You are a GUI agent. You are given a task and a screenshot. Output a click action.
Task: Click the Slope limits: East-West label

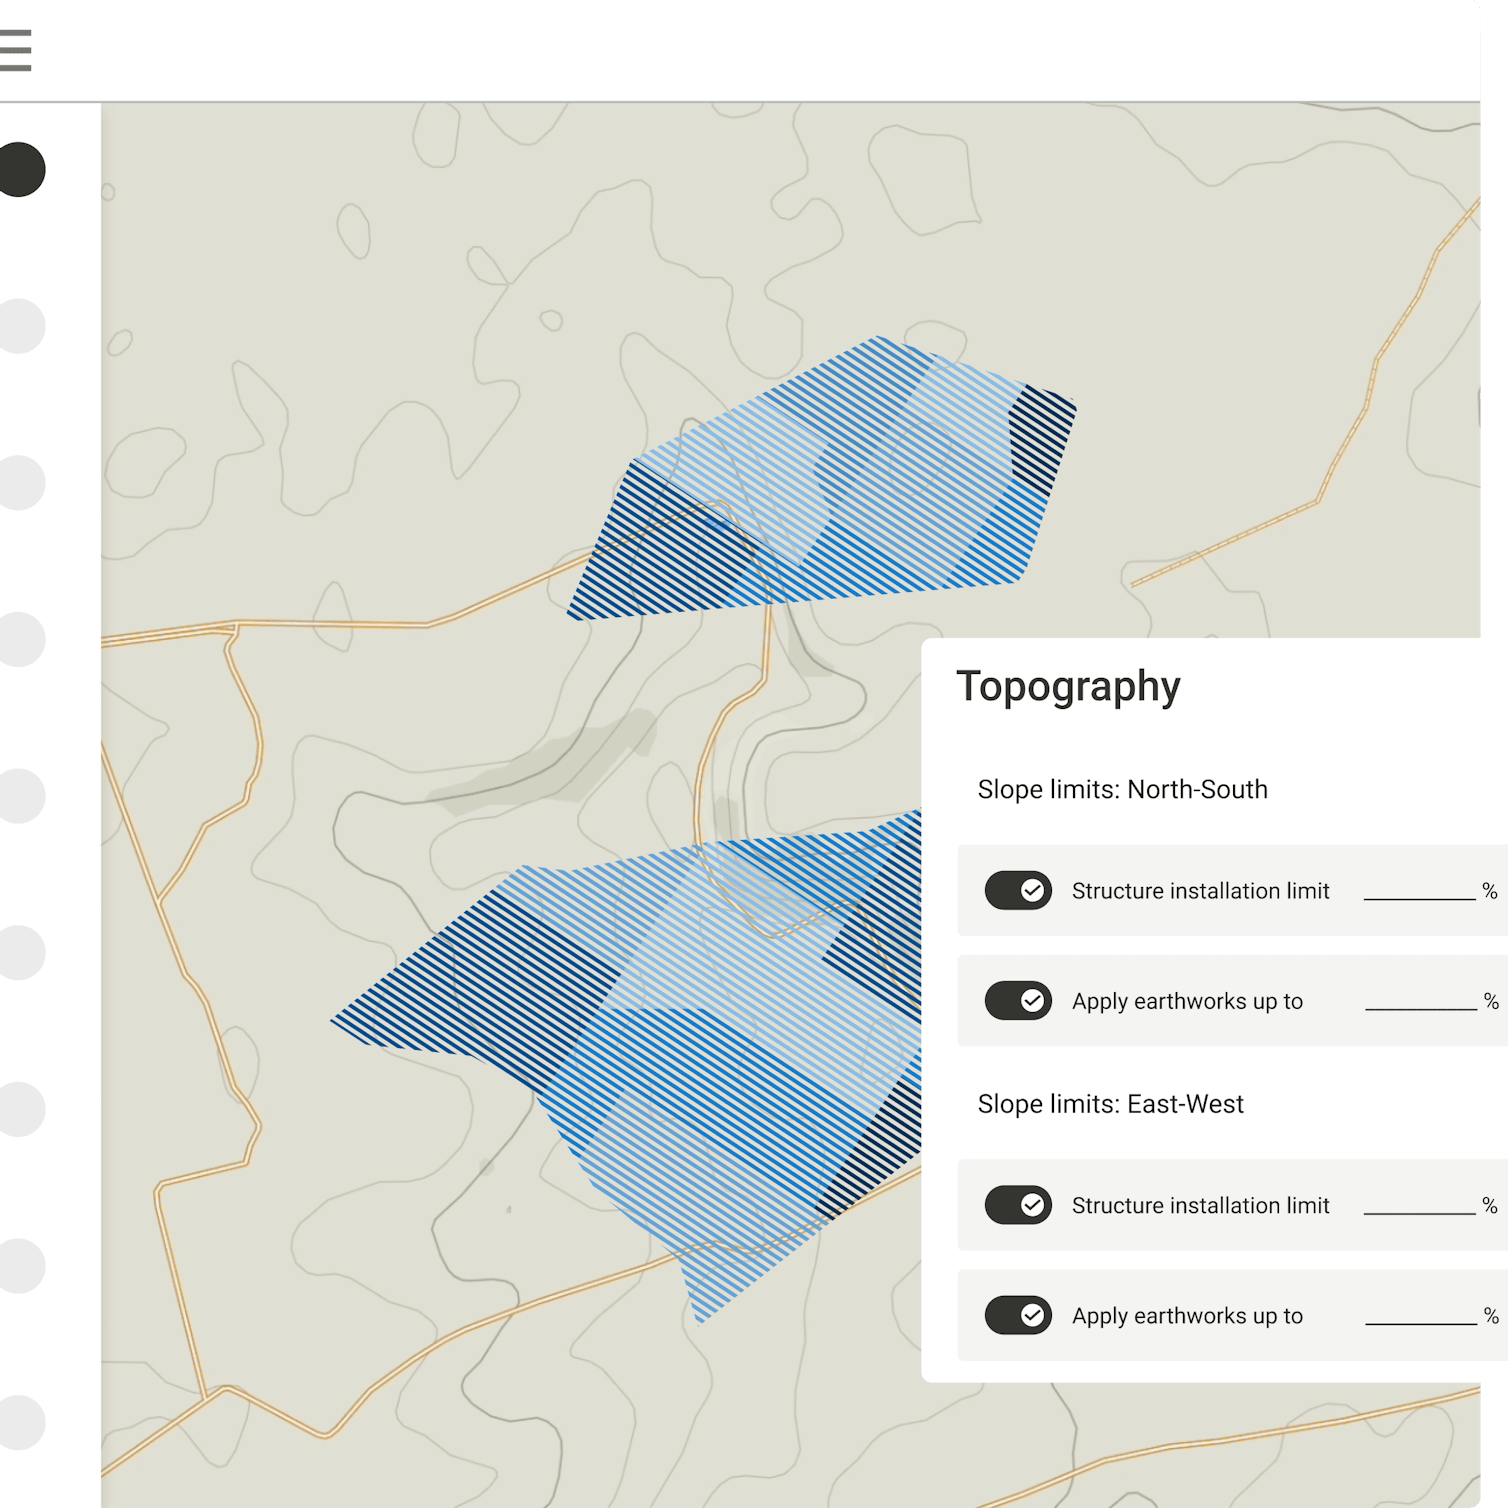(1110, 1104)
